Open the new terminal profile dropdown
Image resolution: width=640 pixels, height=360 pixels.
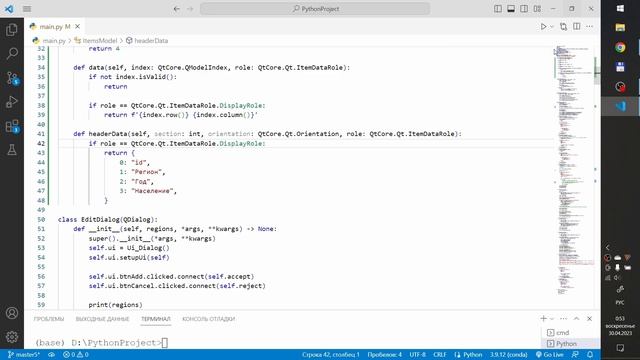pos(551,318)
